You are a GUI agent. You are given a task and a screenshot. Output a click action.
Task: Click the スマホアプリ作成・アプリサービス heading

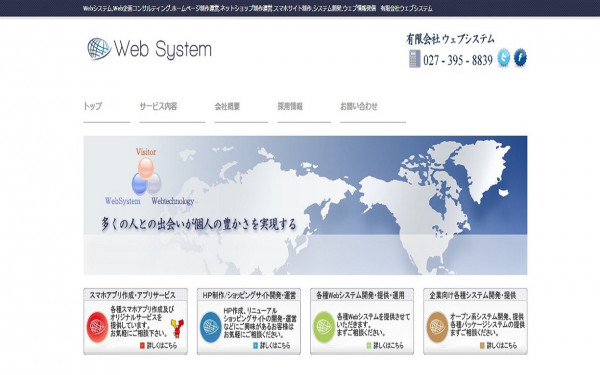click(x=132, y=295)
